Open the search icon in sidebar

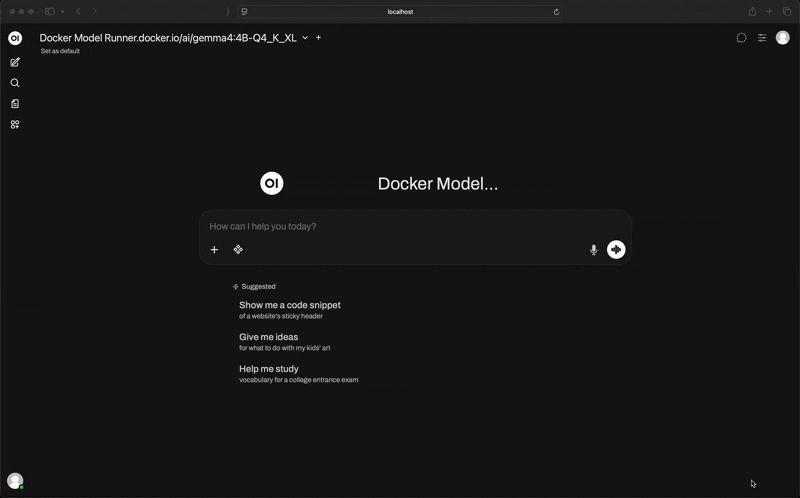(15, 83)
